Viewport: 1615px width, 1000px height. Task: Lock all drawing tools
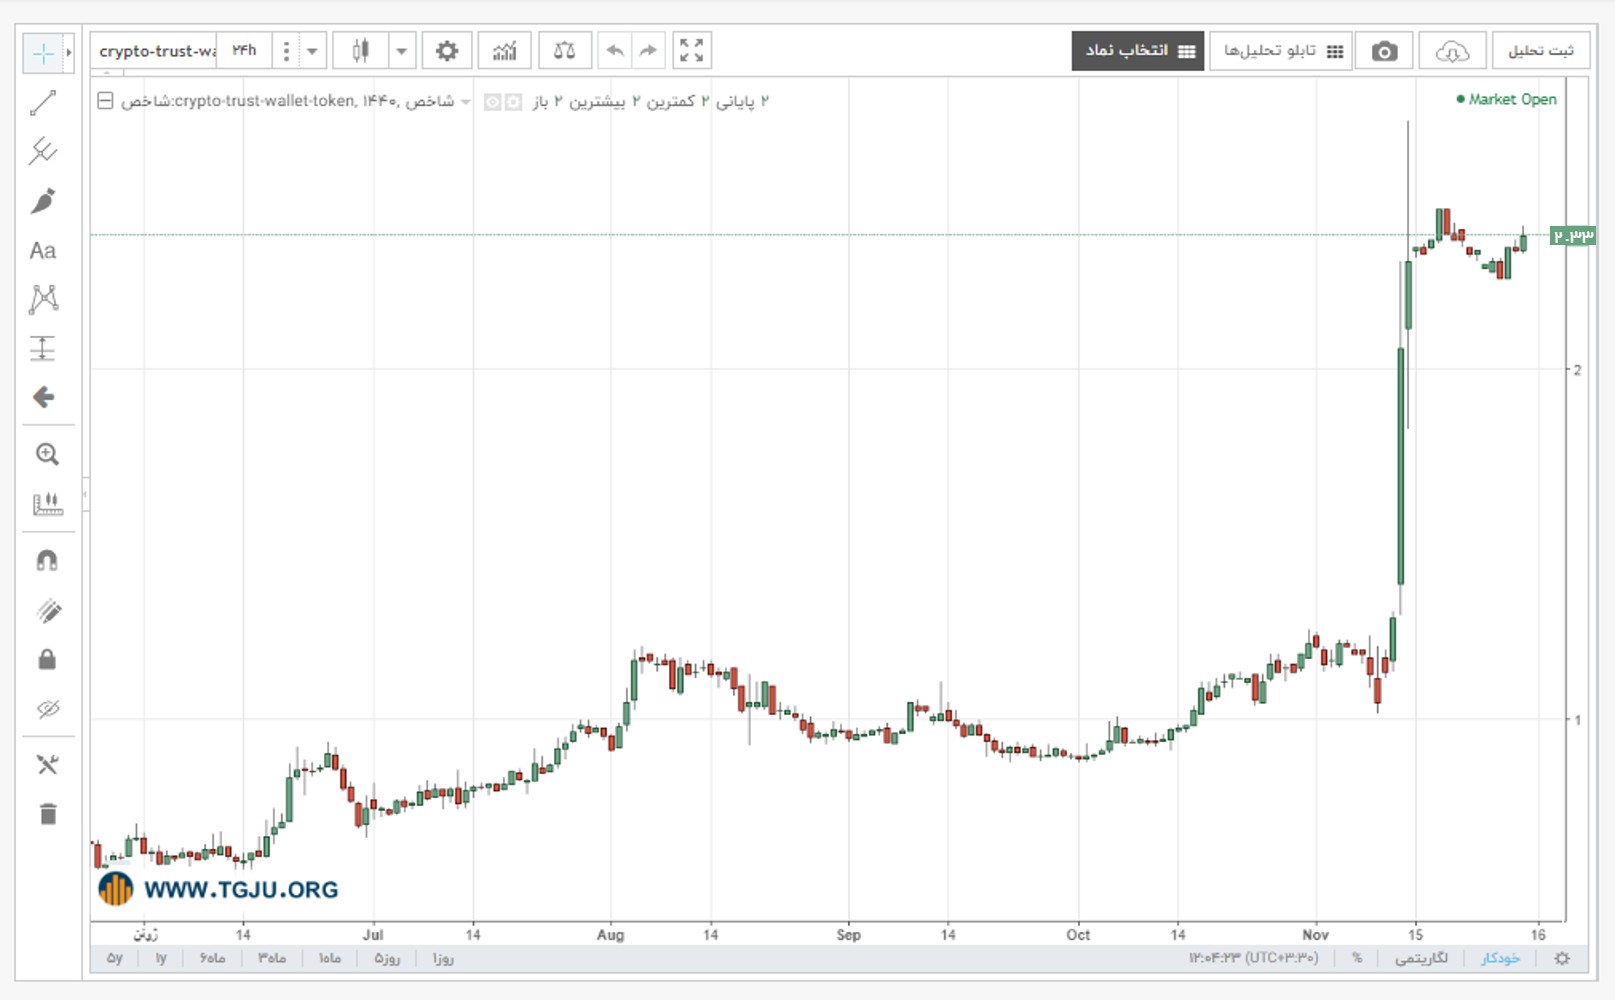(x=47, y=659)
